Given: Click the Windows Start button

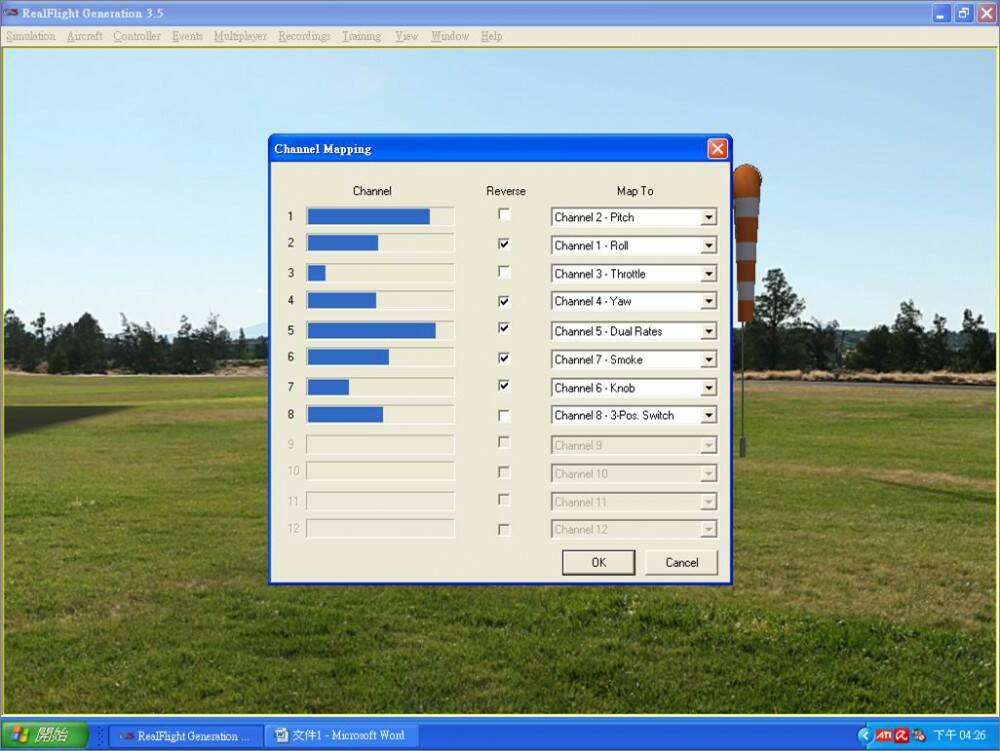Looking at the screenshot, I should 44,735.
